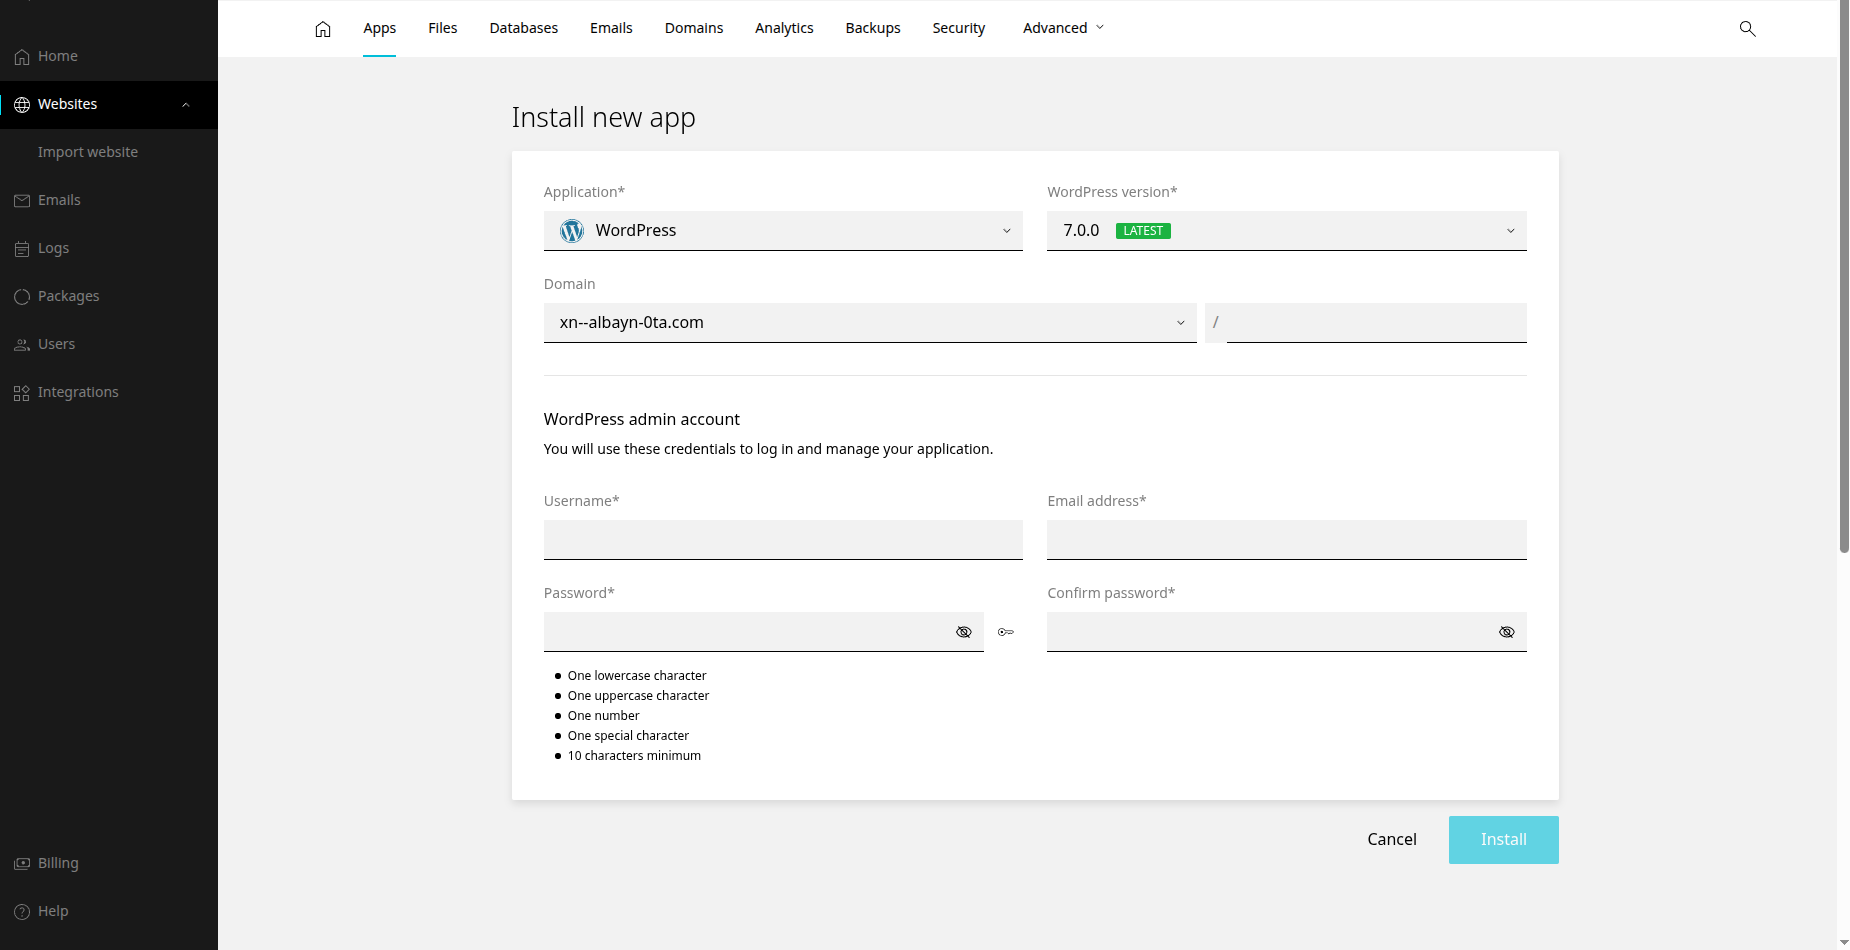Switch to the Databases tab
The image size is (1850, 950).
524,28
